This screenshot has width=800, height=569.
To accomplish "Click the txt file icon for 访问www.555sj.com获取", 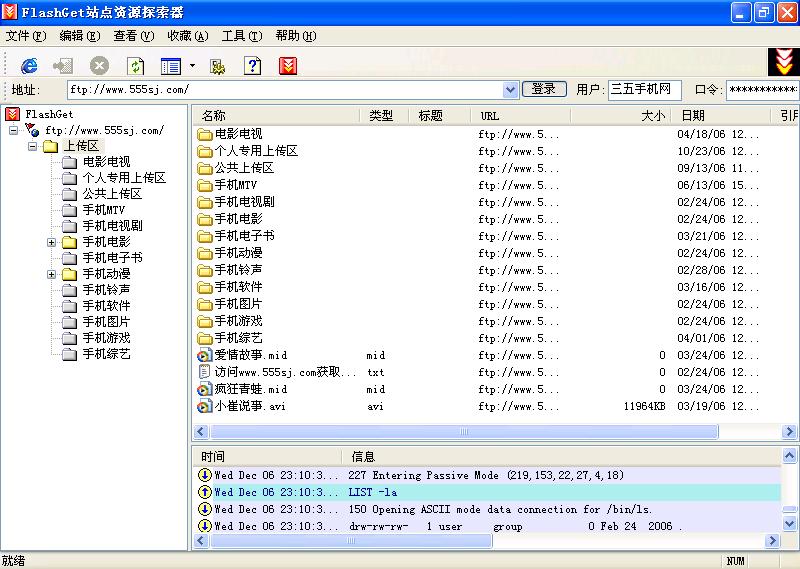I will coord(204,372).
